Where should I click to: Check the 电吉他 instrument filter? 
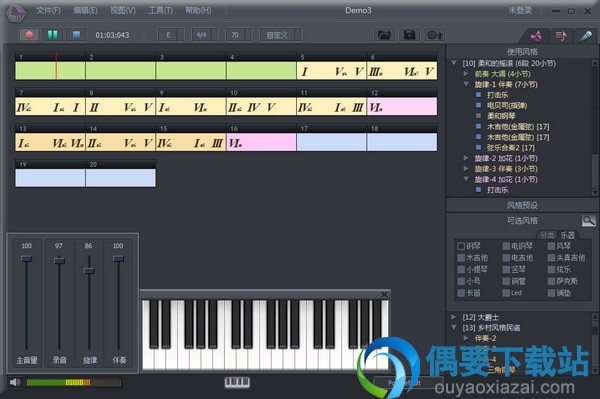click(506, 258)
